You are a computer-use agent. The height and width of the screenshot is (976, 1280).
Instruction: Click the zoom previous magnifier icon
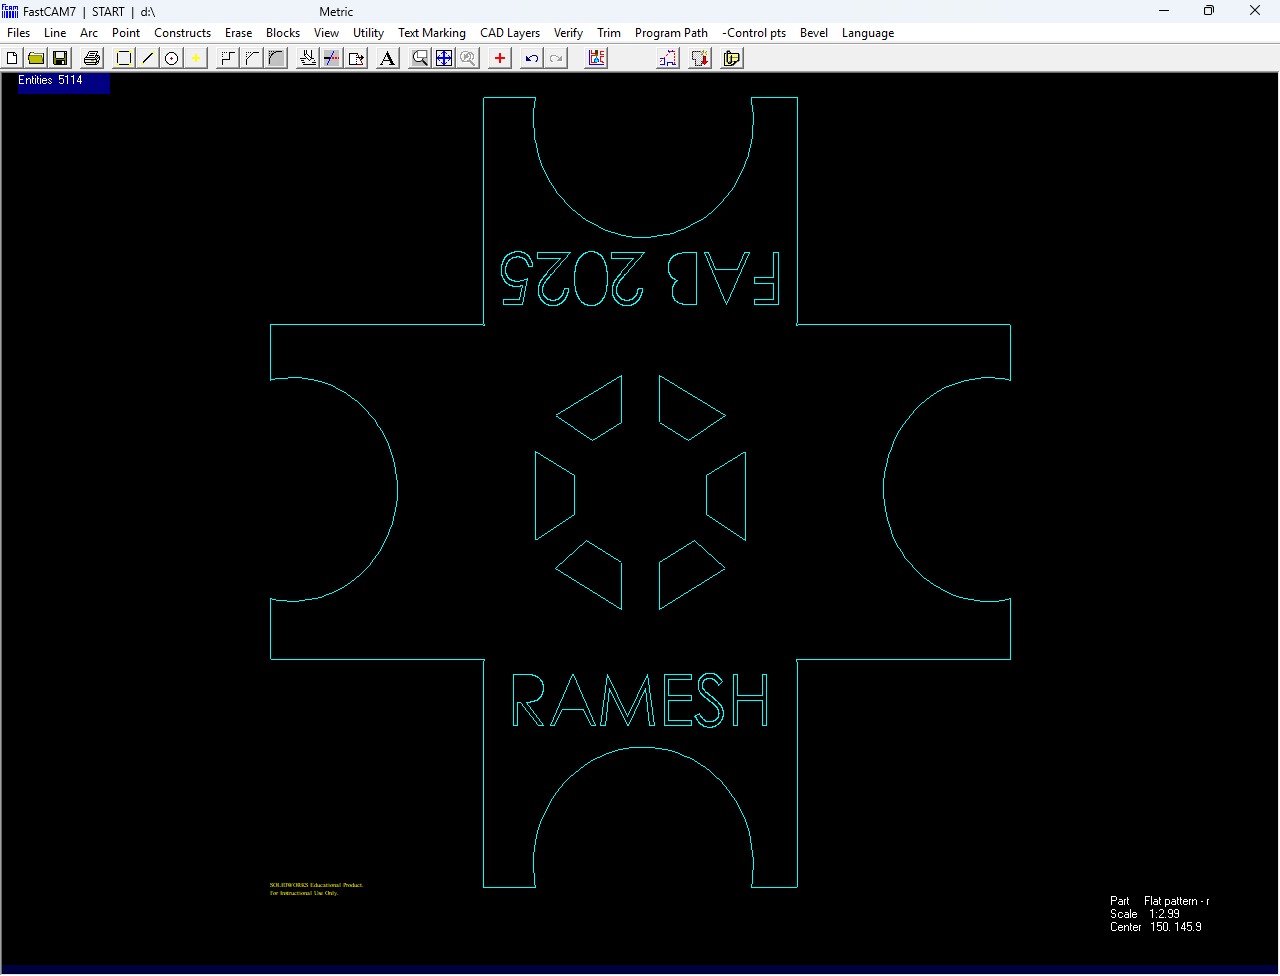tap(468, 58)
